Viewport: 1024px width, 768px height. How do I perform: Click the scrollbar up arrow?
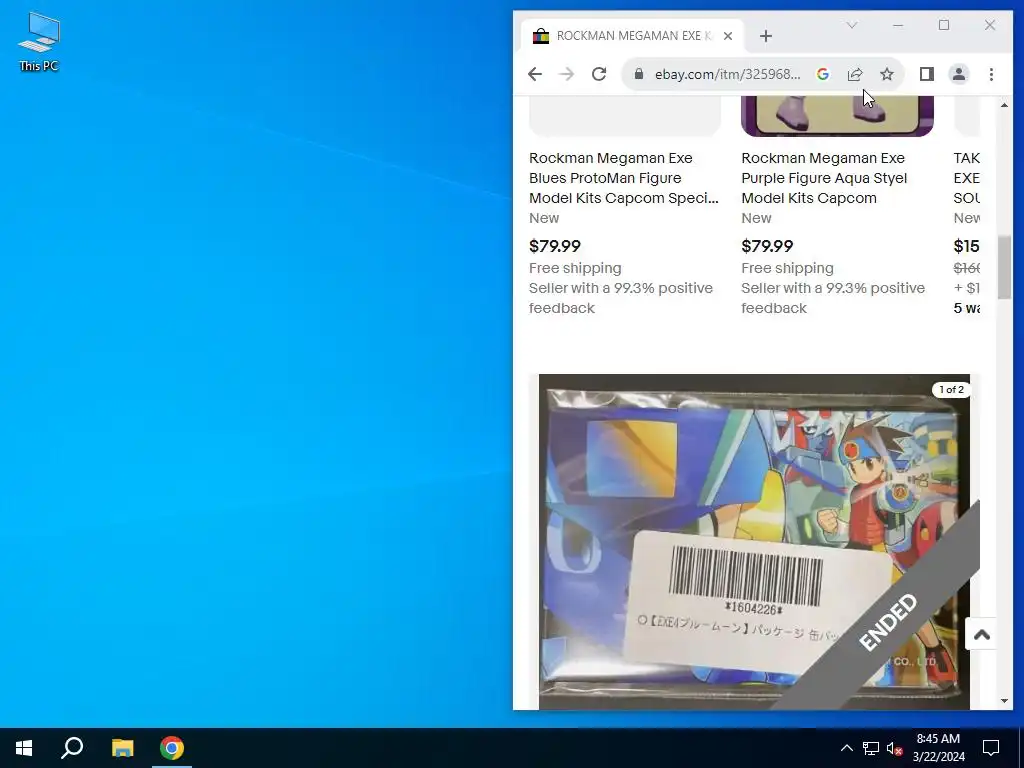1004,104
